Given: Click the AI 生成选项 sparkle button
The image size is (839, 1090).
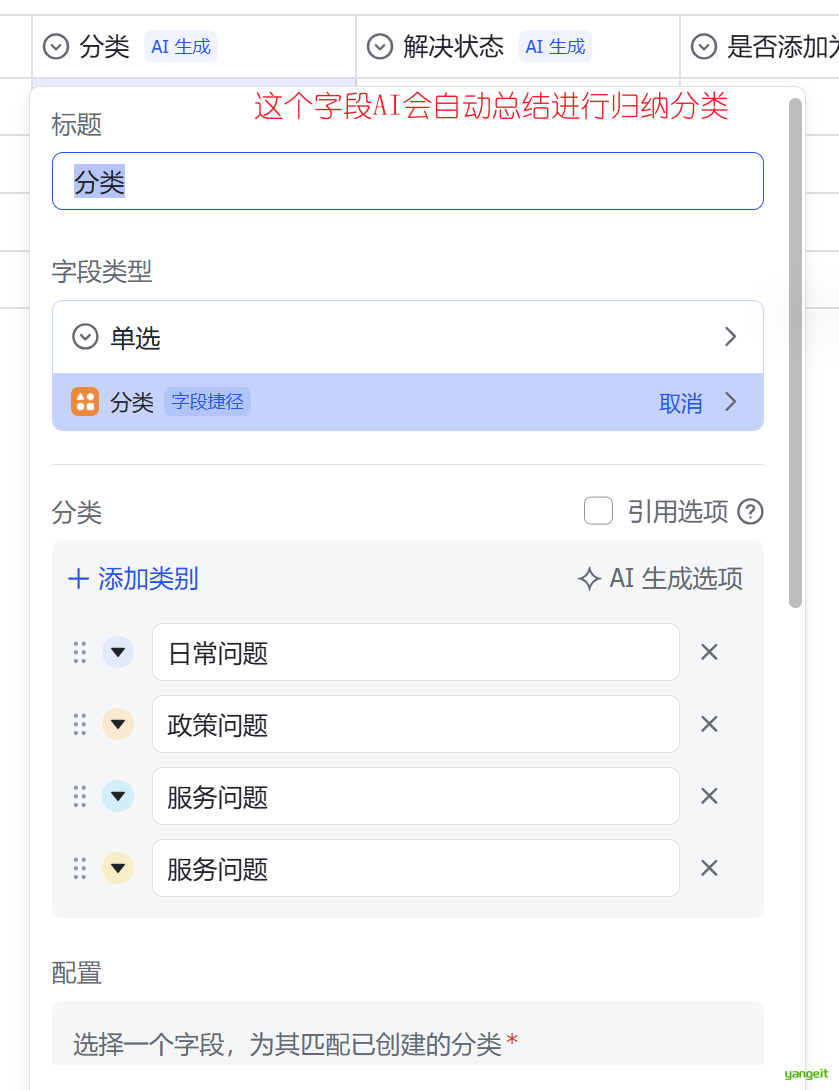Looking at the screenshot, I should 661,579.
